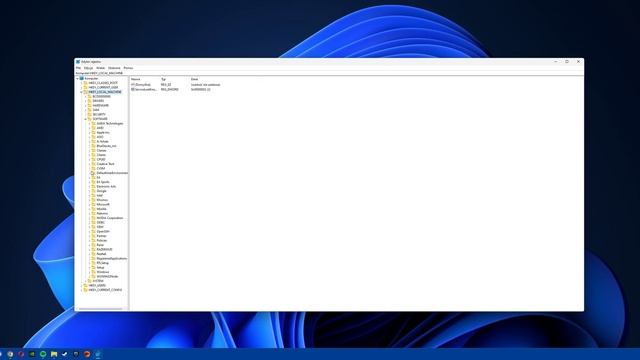Viewport: 640px width, 360px height.
Task: Select the Clients key
Action: pyautogui.click(x=101, y=155)
